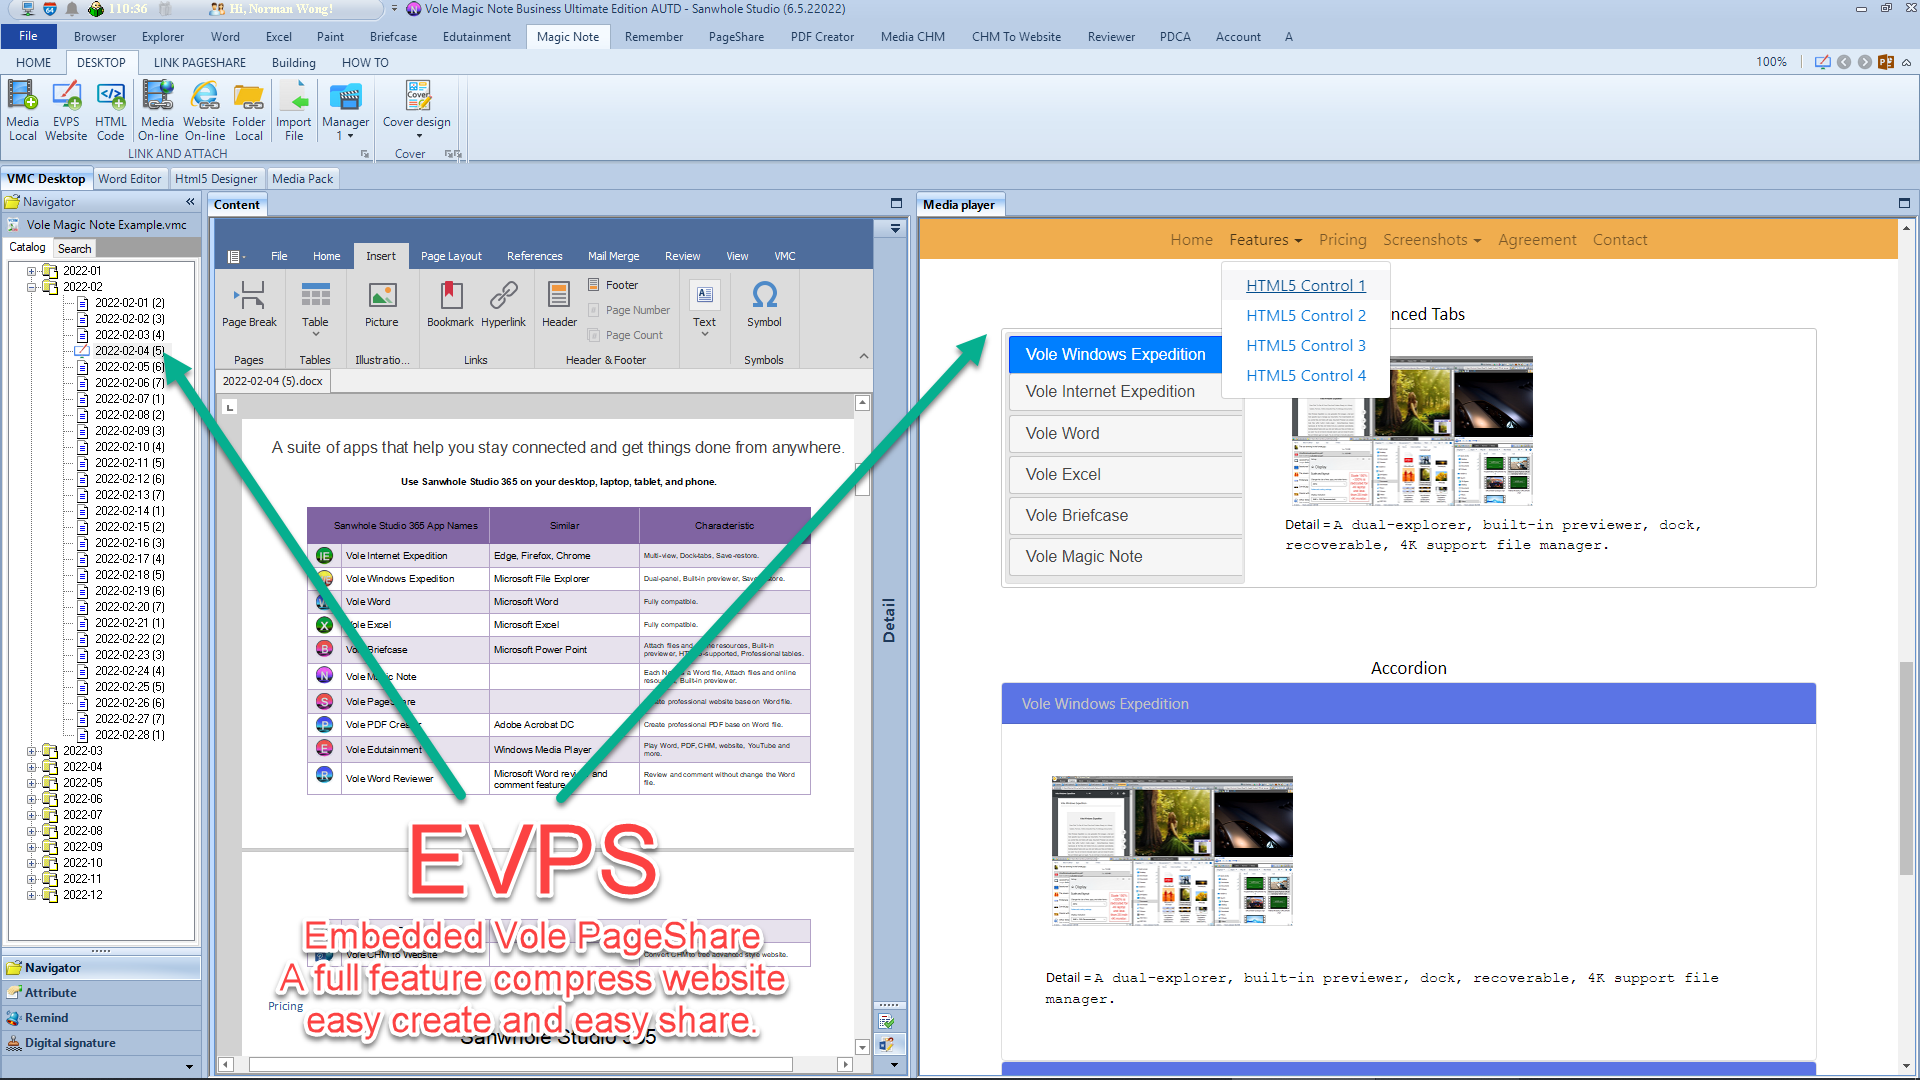Screen dimensions: 1920x1080
Task: Choose the Website On-line icon
Action: [204, 111]
